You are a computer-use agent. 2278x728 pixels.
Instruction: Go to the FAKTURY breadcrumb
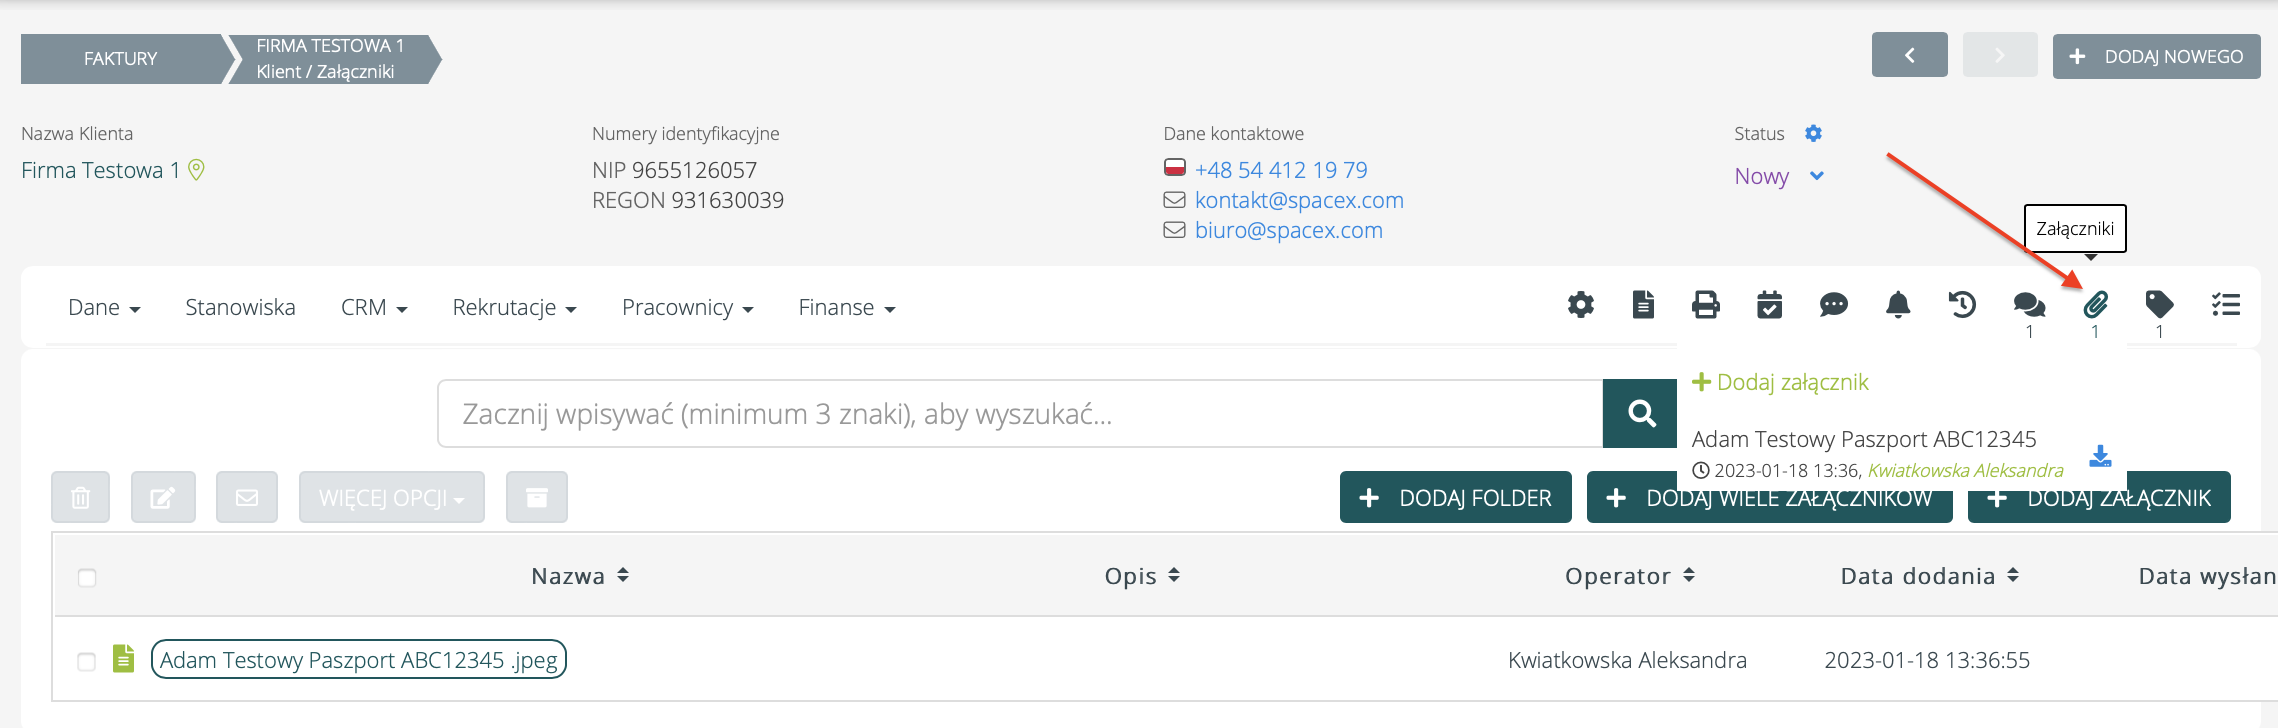coord(120,59)
